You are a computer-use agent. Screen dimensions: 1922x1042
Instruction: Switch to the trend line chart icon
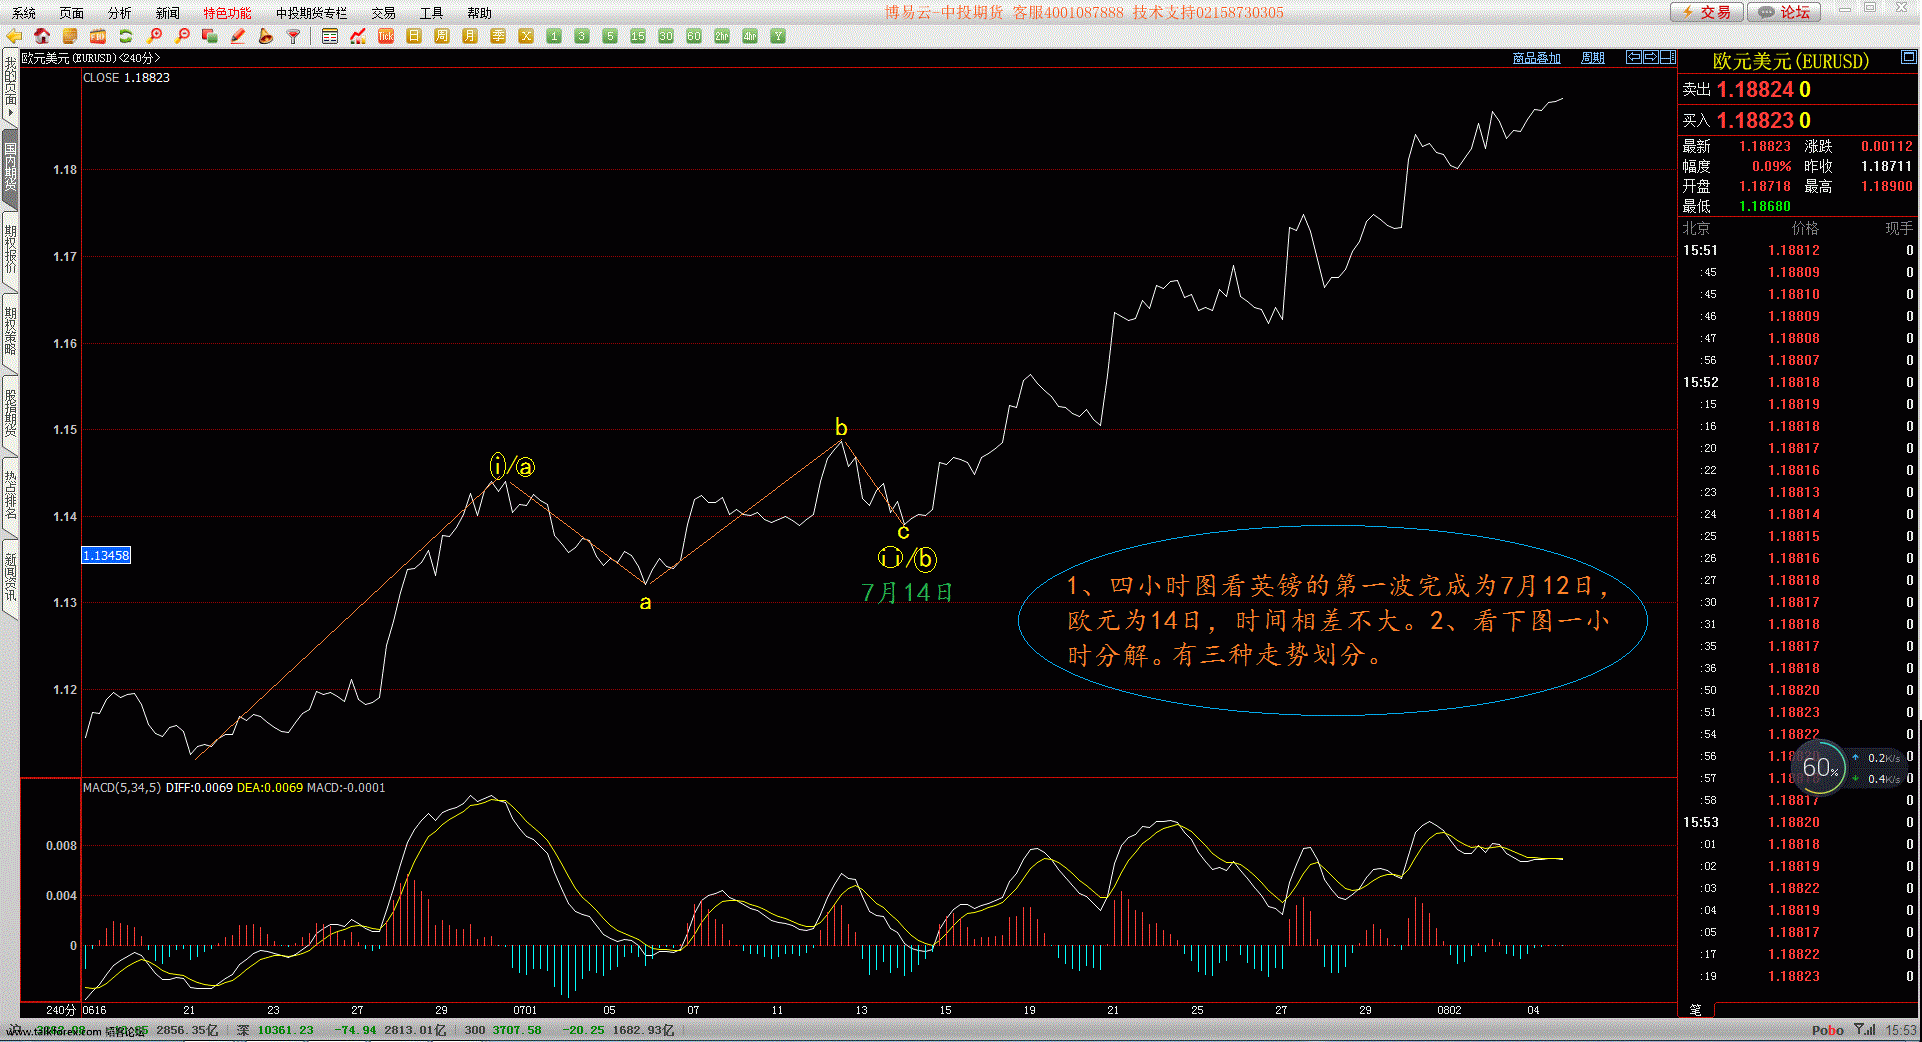358,36
